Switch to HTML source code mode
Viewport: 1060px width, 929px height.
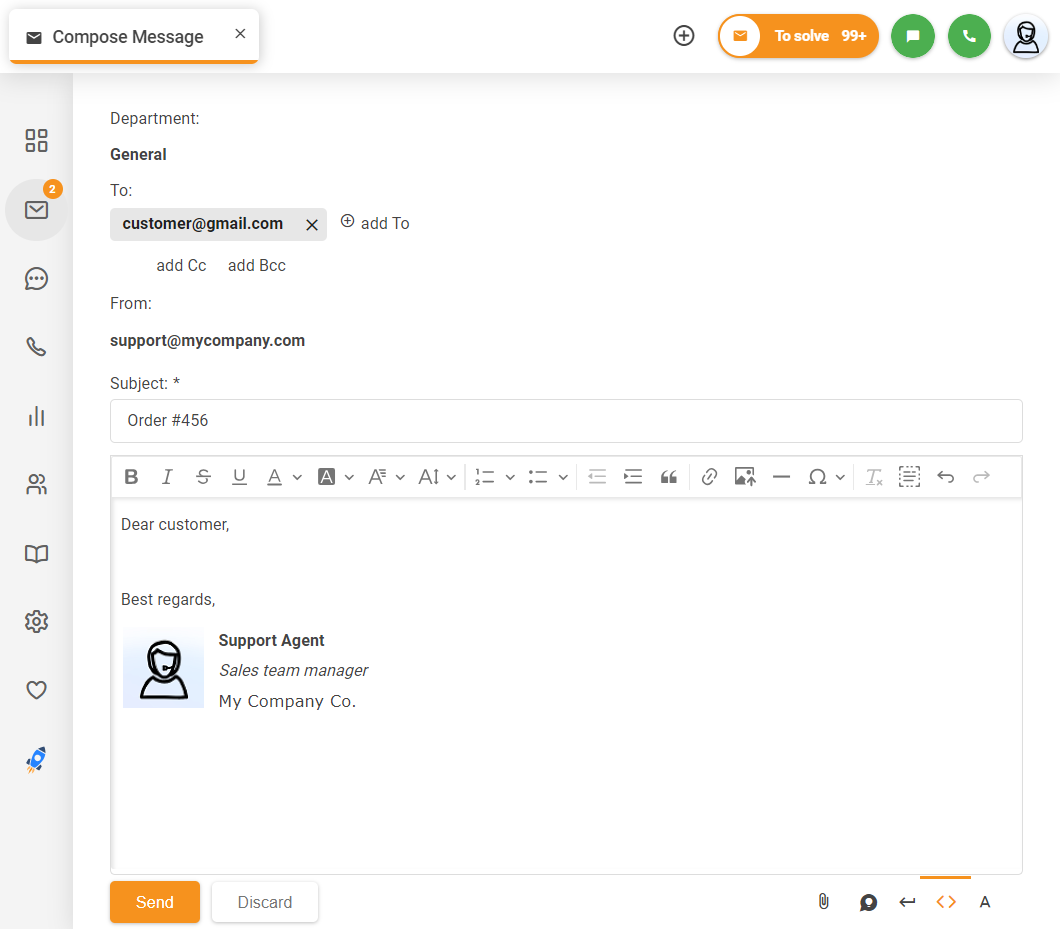pyautogui.click(x=945, y=902)
